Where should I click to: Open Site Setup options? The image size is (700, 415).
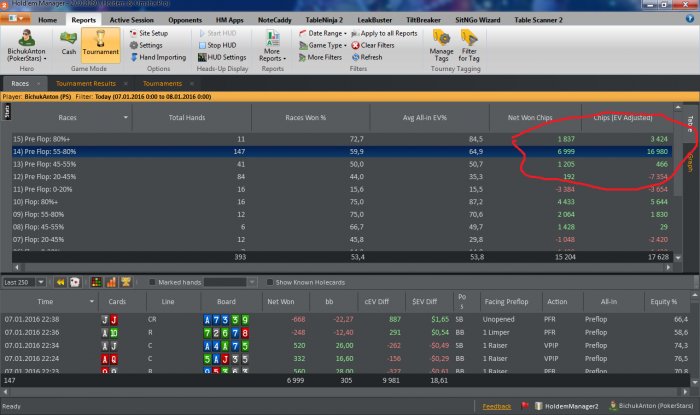pyautogui.click(x=149, y=33)
